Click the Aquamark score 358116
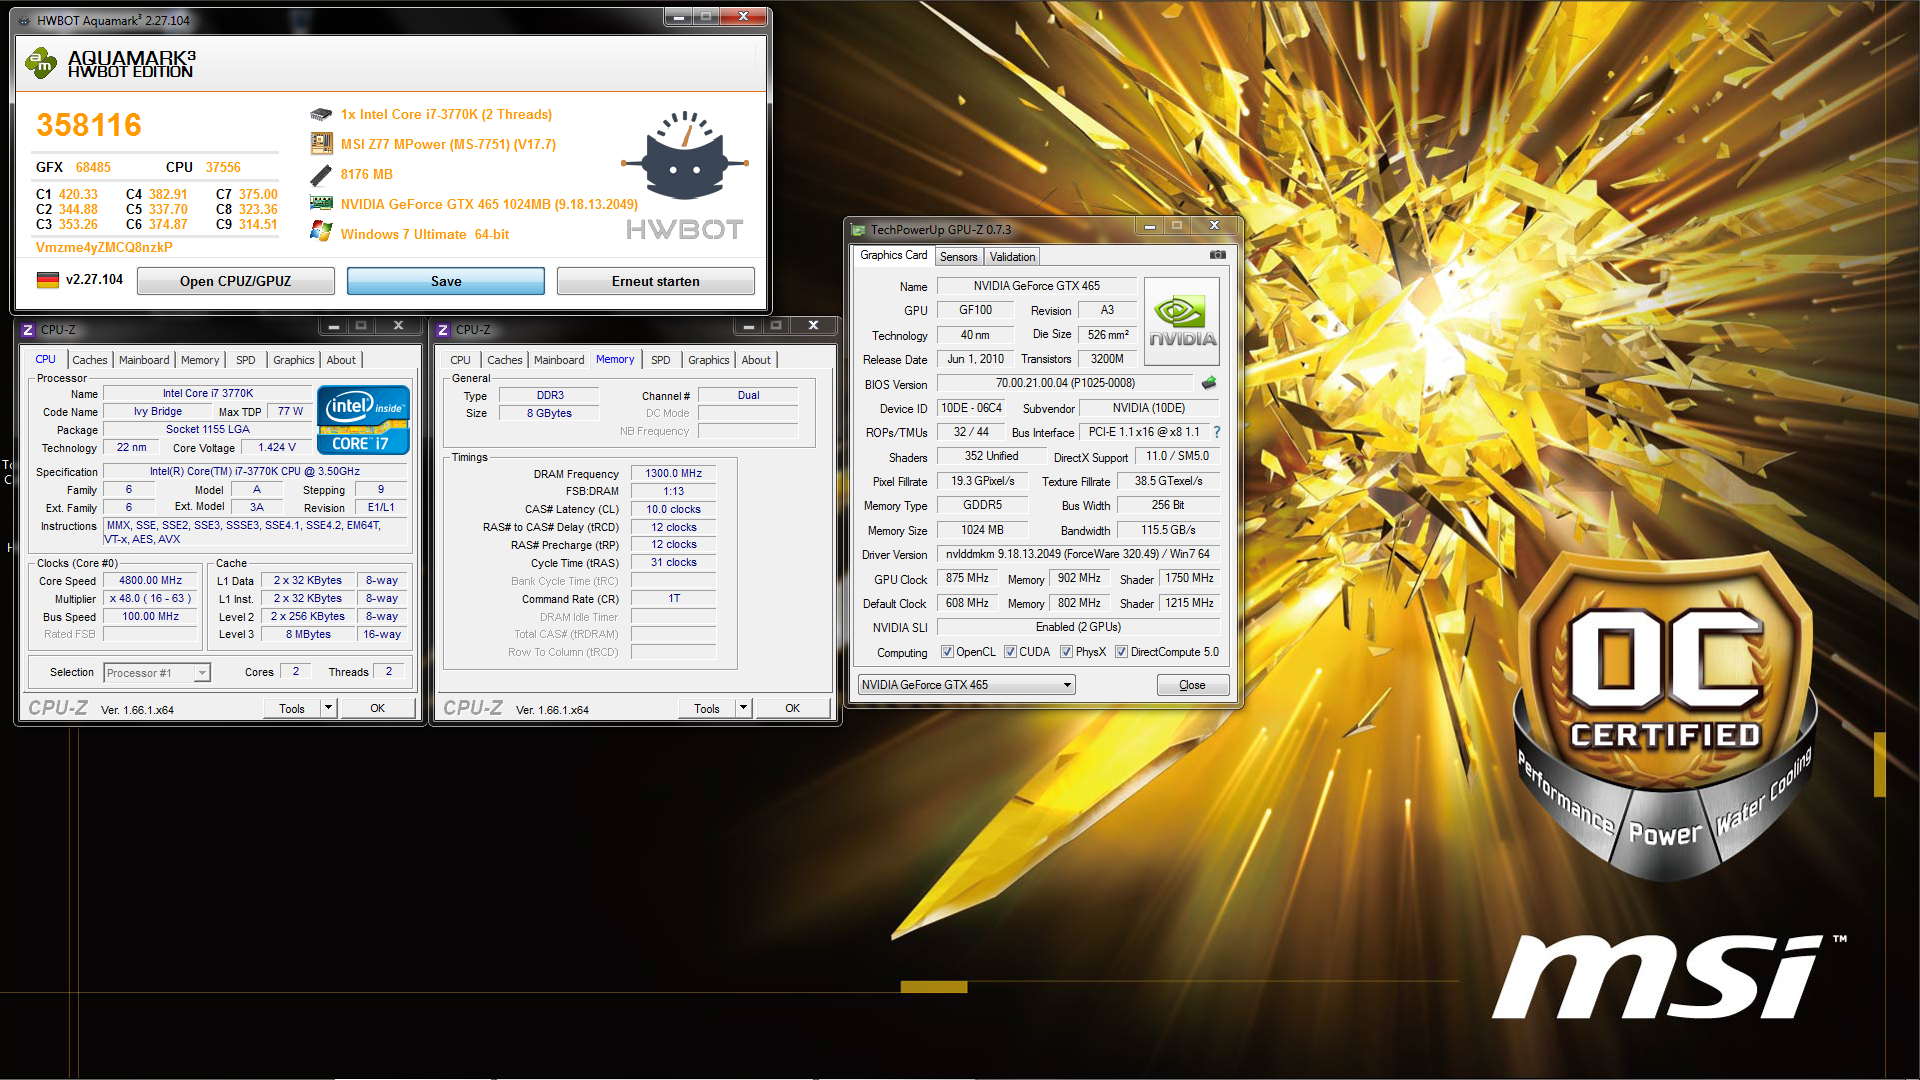The image size is (1920, 1080). pyautogui.click(x=89, y=125)
